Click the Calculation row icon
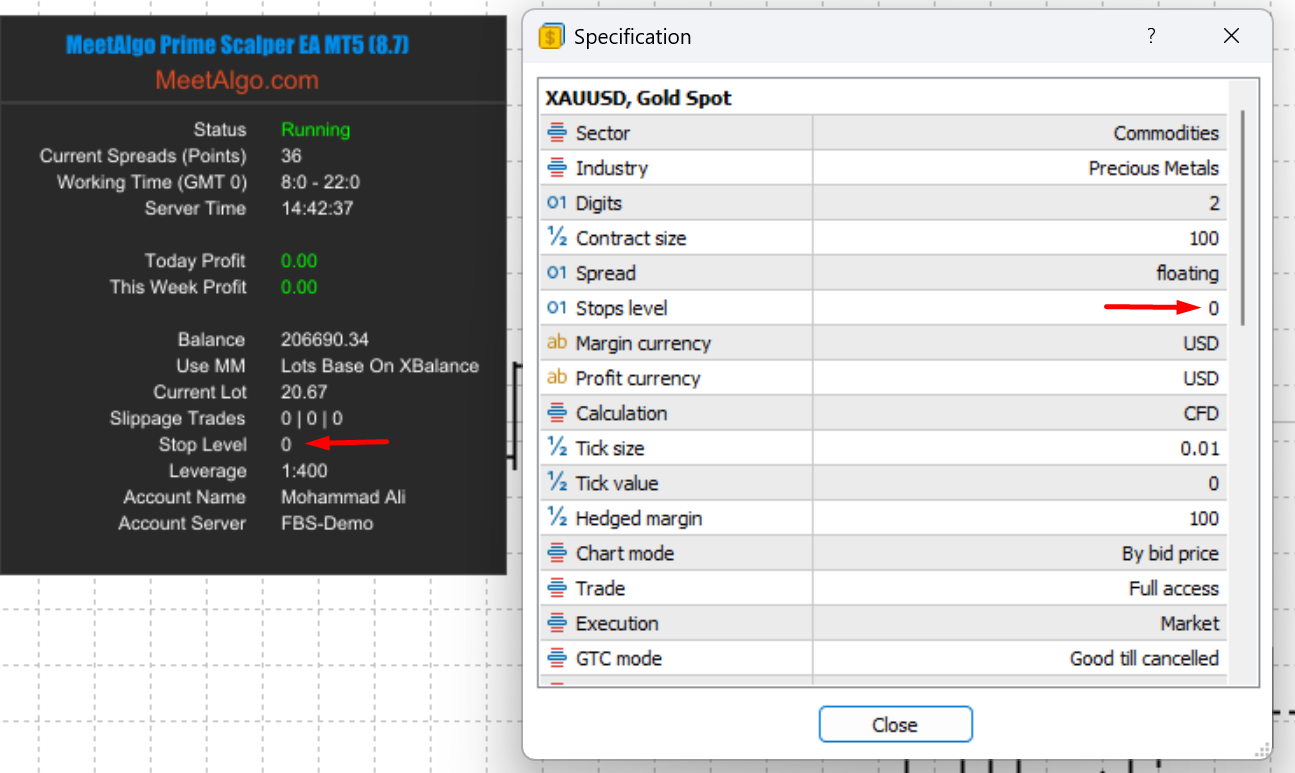Image resolution: width=1295 pixels, height=773 pixels. pos(557,413)
